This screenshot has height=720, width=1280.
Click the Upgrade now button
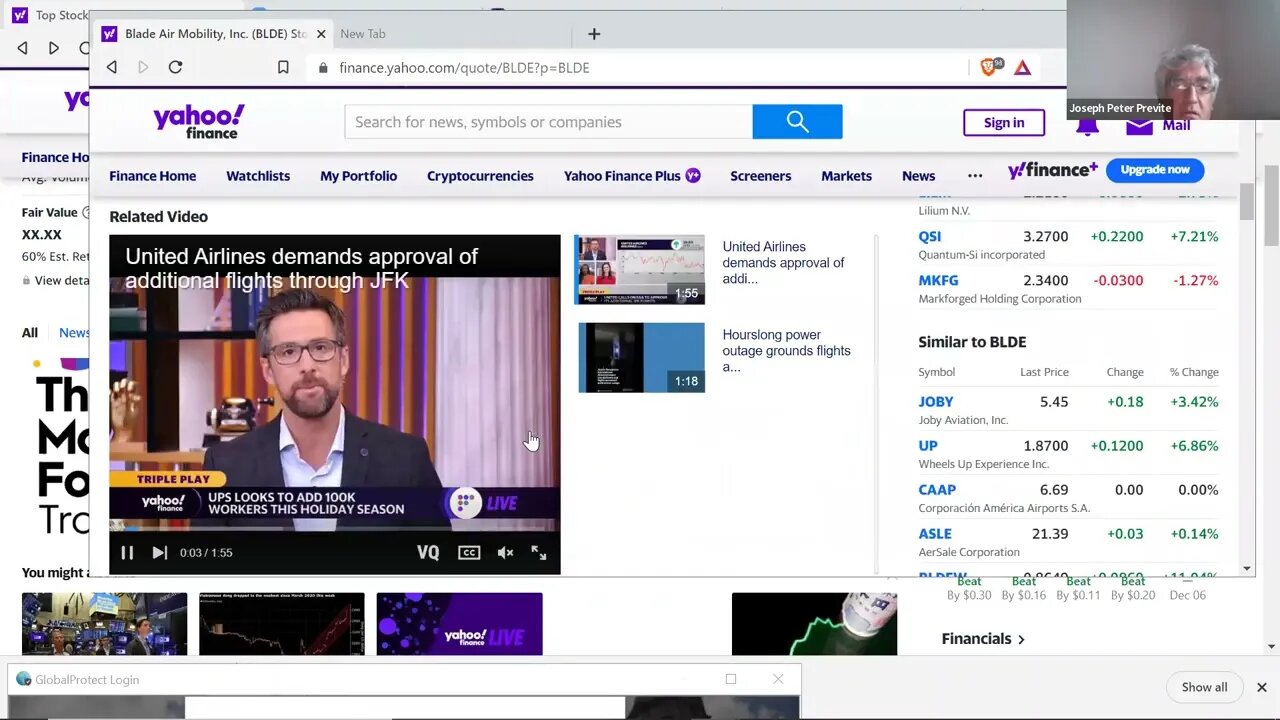tap(1155, 170)
